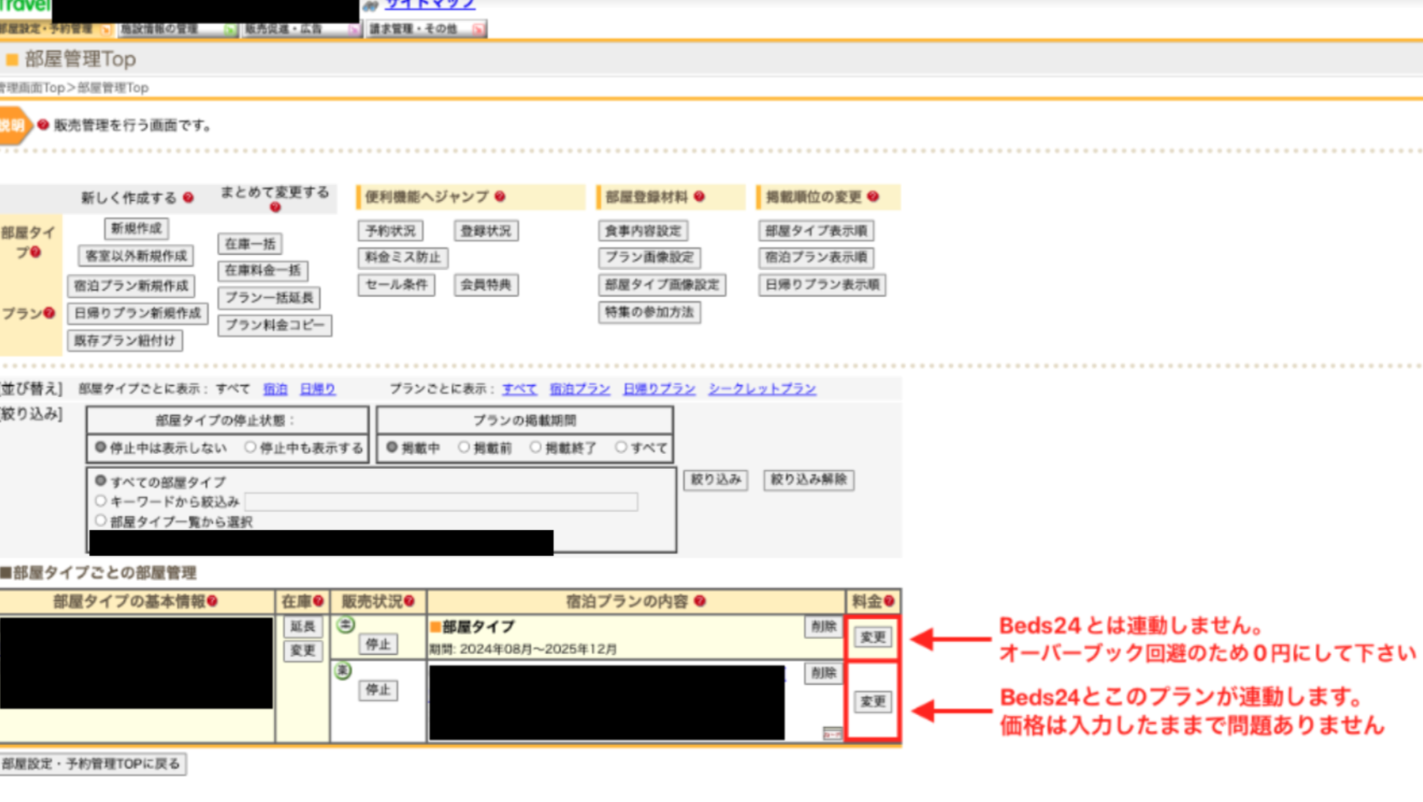Image resolution: width=1423 pixels, height=802 pixels.
Task: Click 宿泊プラン新規作成 button
Action: [x=131, y=286]
